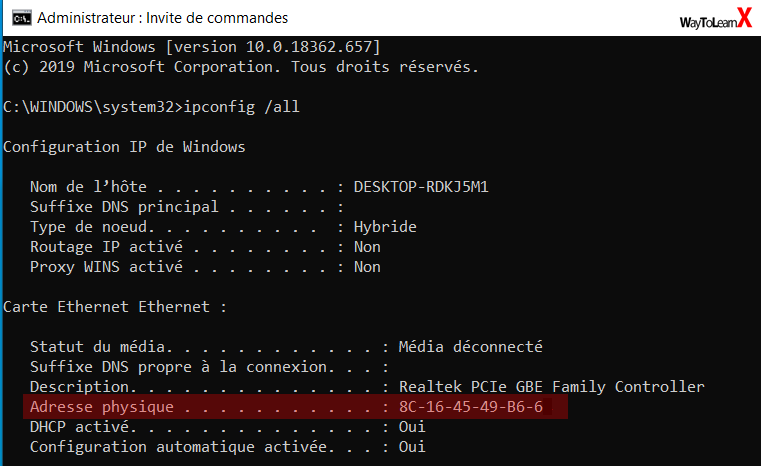Image resolution: width=761 pixels, height=466 pixels.
Task: Click the highlighted 'Adresse physique' line
Action: point(295,407)
